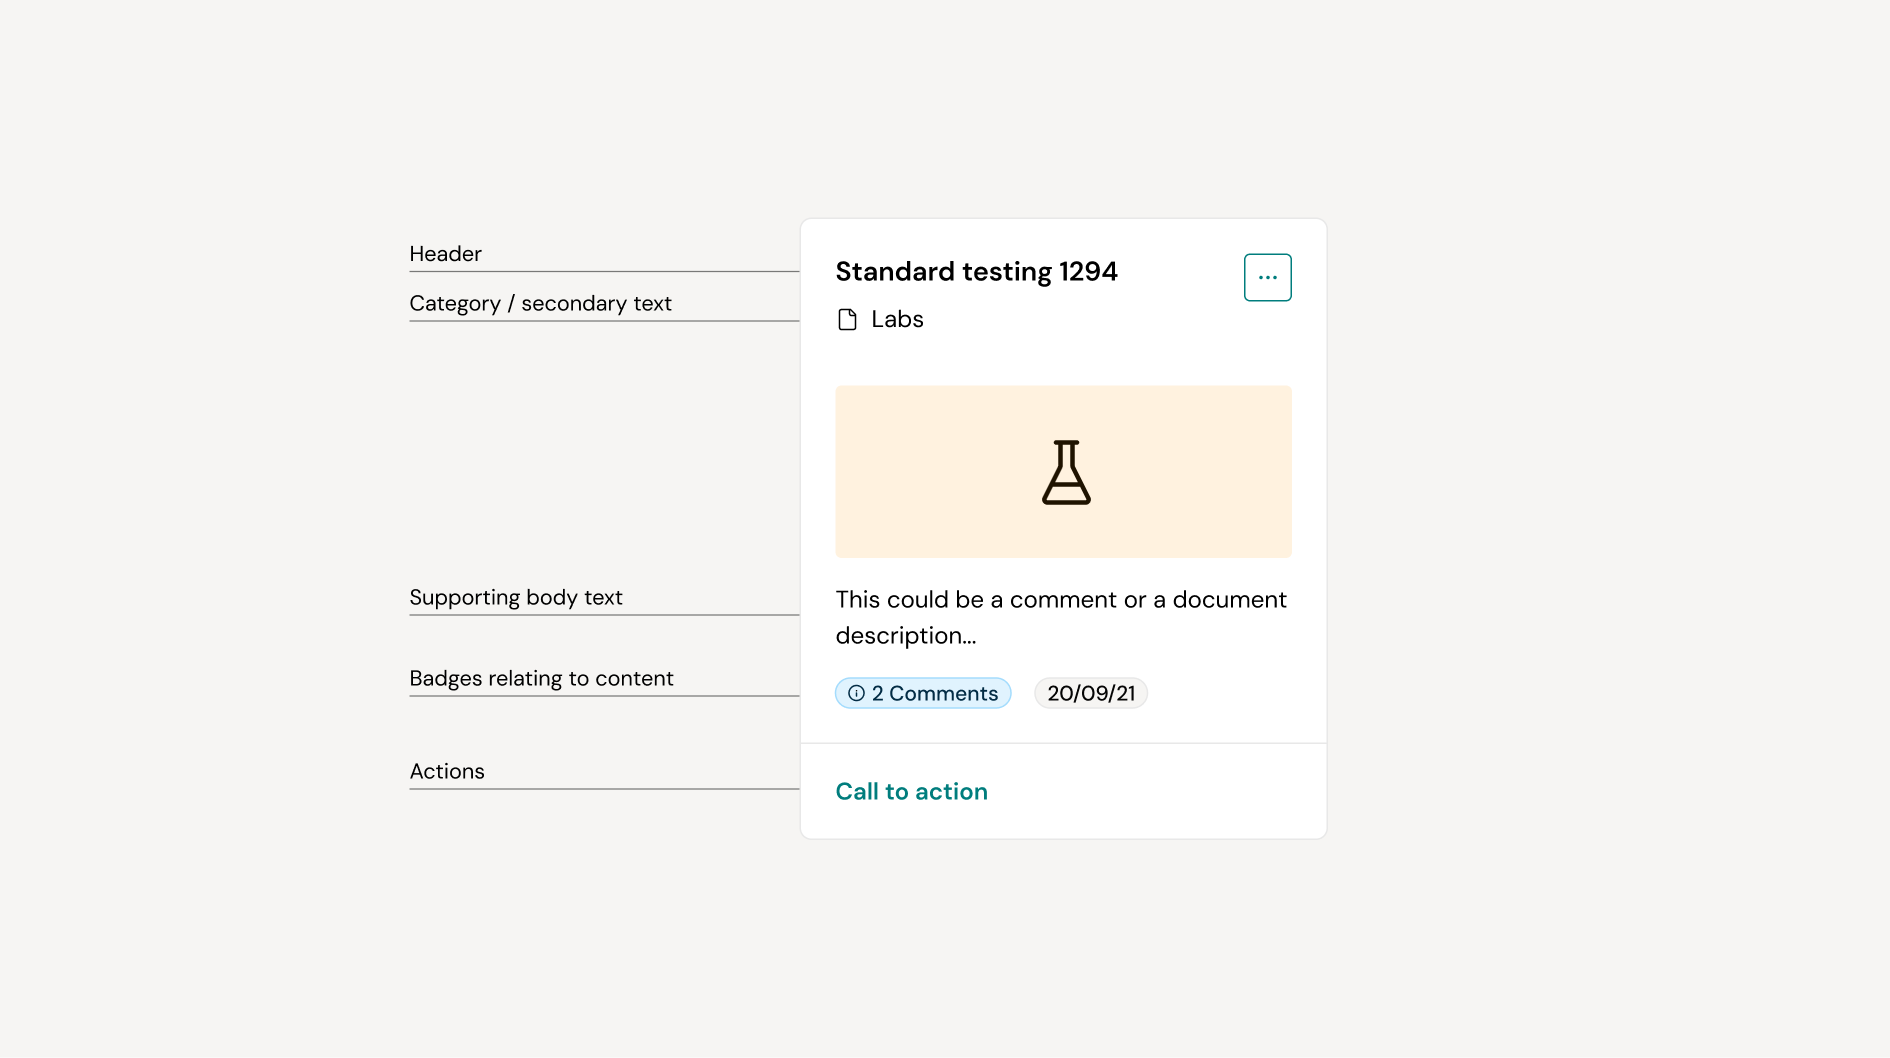Open the 2 Comments badge
This screenshot has height=1058, width=1890.
pyautogui.click(x=922, y=692)
